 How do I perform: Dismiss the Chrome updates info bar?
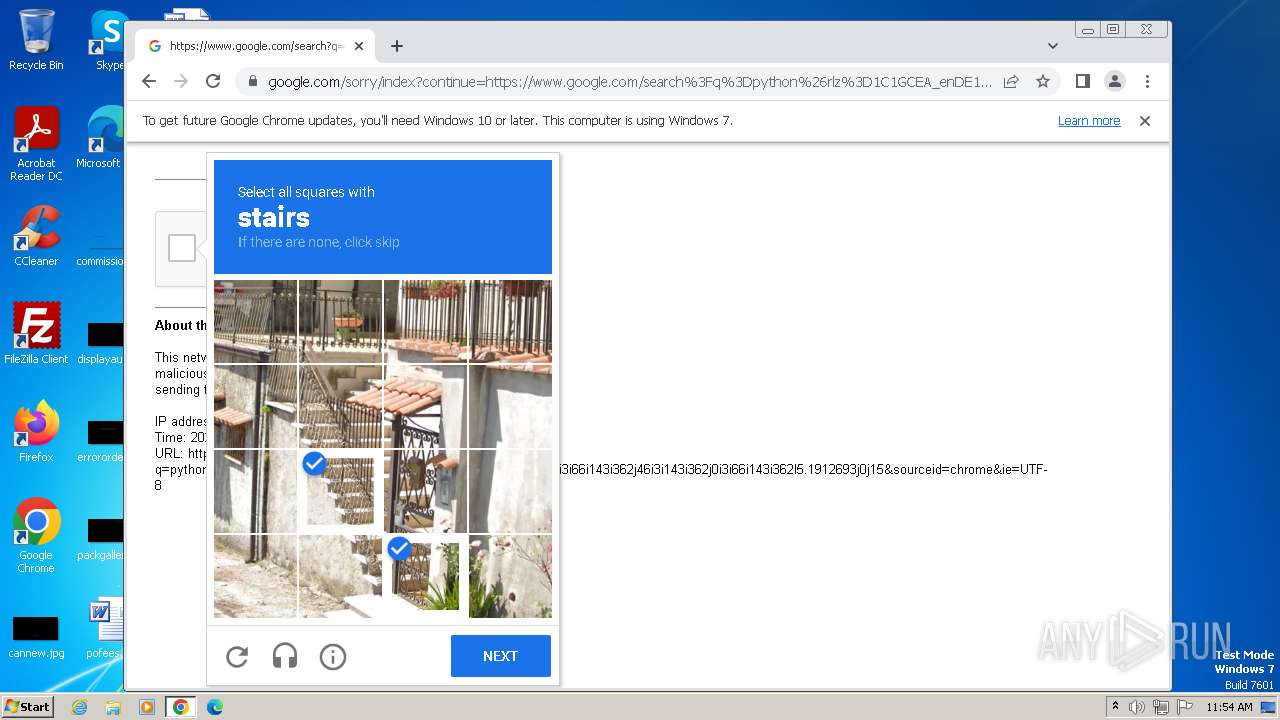click(1145, 121)
